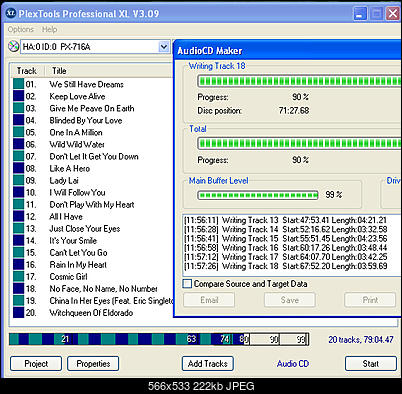Image resolution: width=402 pixels, height=394 pixels.
Task: Click the '20 tracks, 79:04.47' total label
Action: [361, 339]
